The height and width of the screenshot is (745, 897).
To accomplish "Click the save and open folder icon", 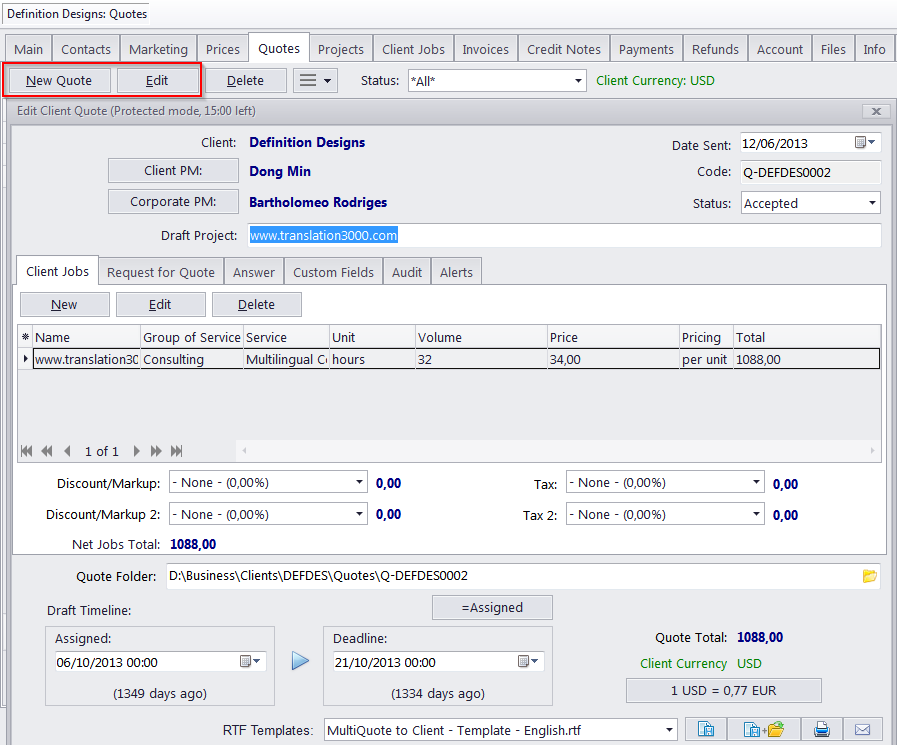I will click(764, 730).
